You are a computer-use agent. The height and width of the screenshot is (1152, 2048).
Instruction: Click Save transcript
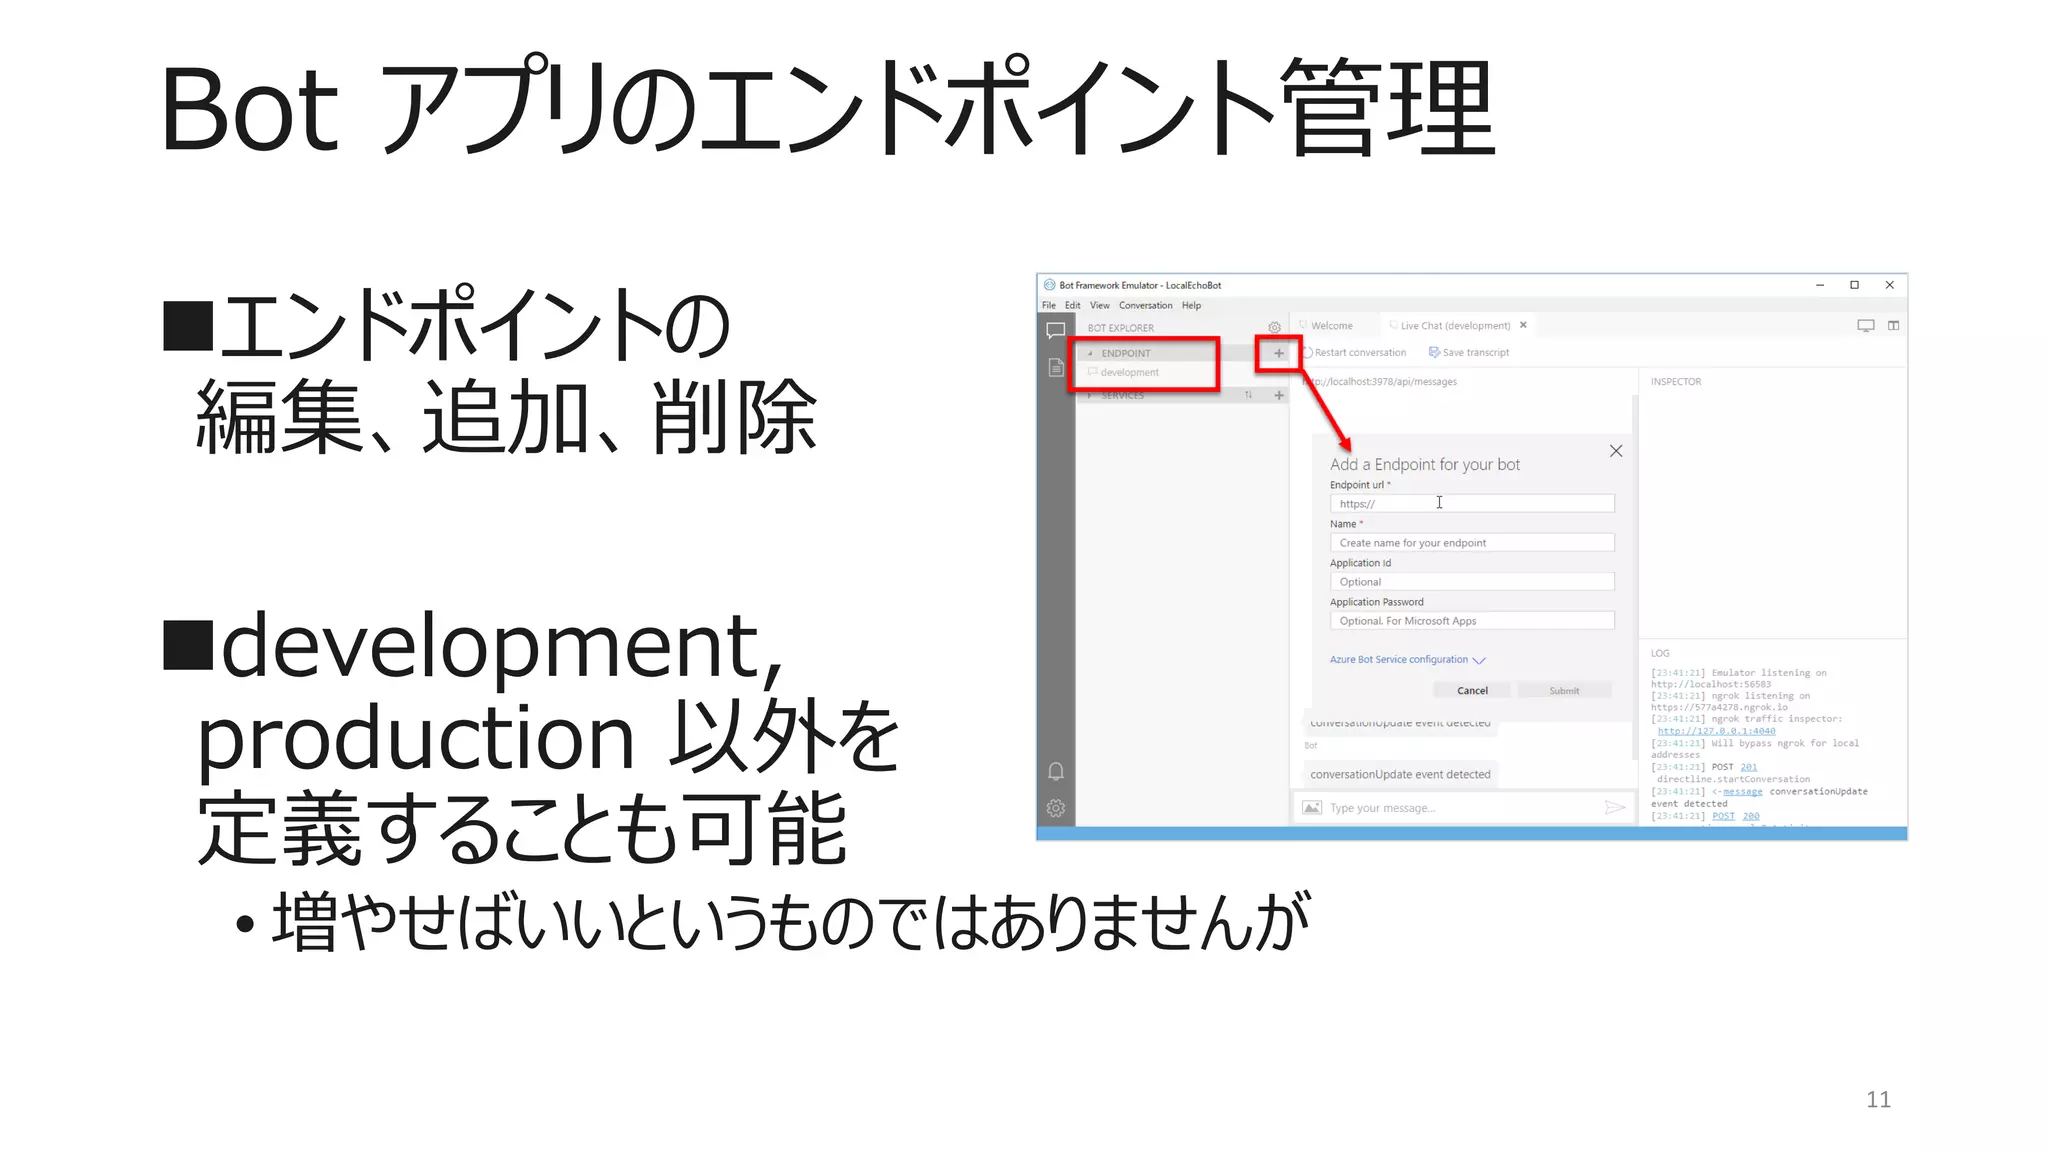pos(1469,352)
